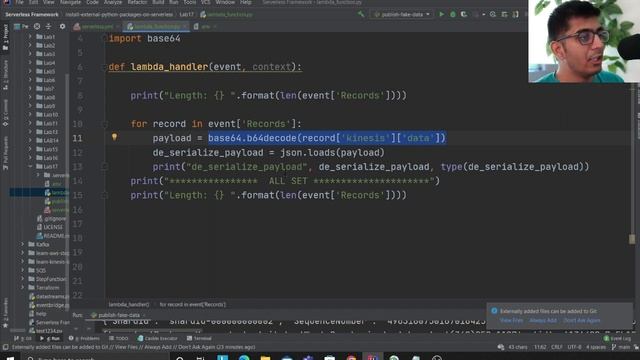640x360 pixels.
Task: Open the Project view mode dropdown
Action: [21, 27]
